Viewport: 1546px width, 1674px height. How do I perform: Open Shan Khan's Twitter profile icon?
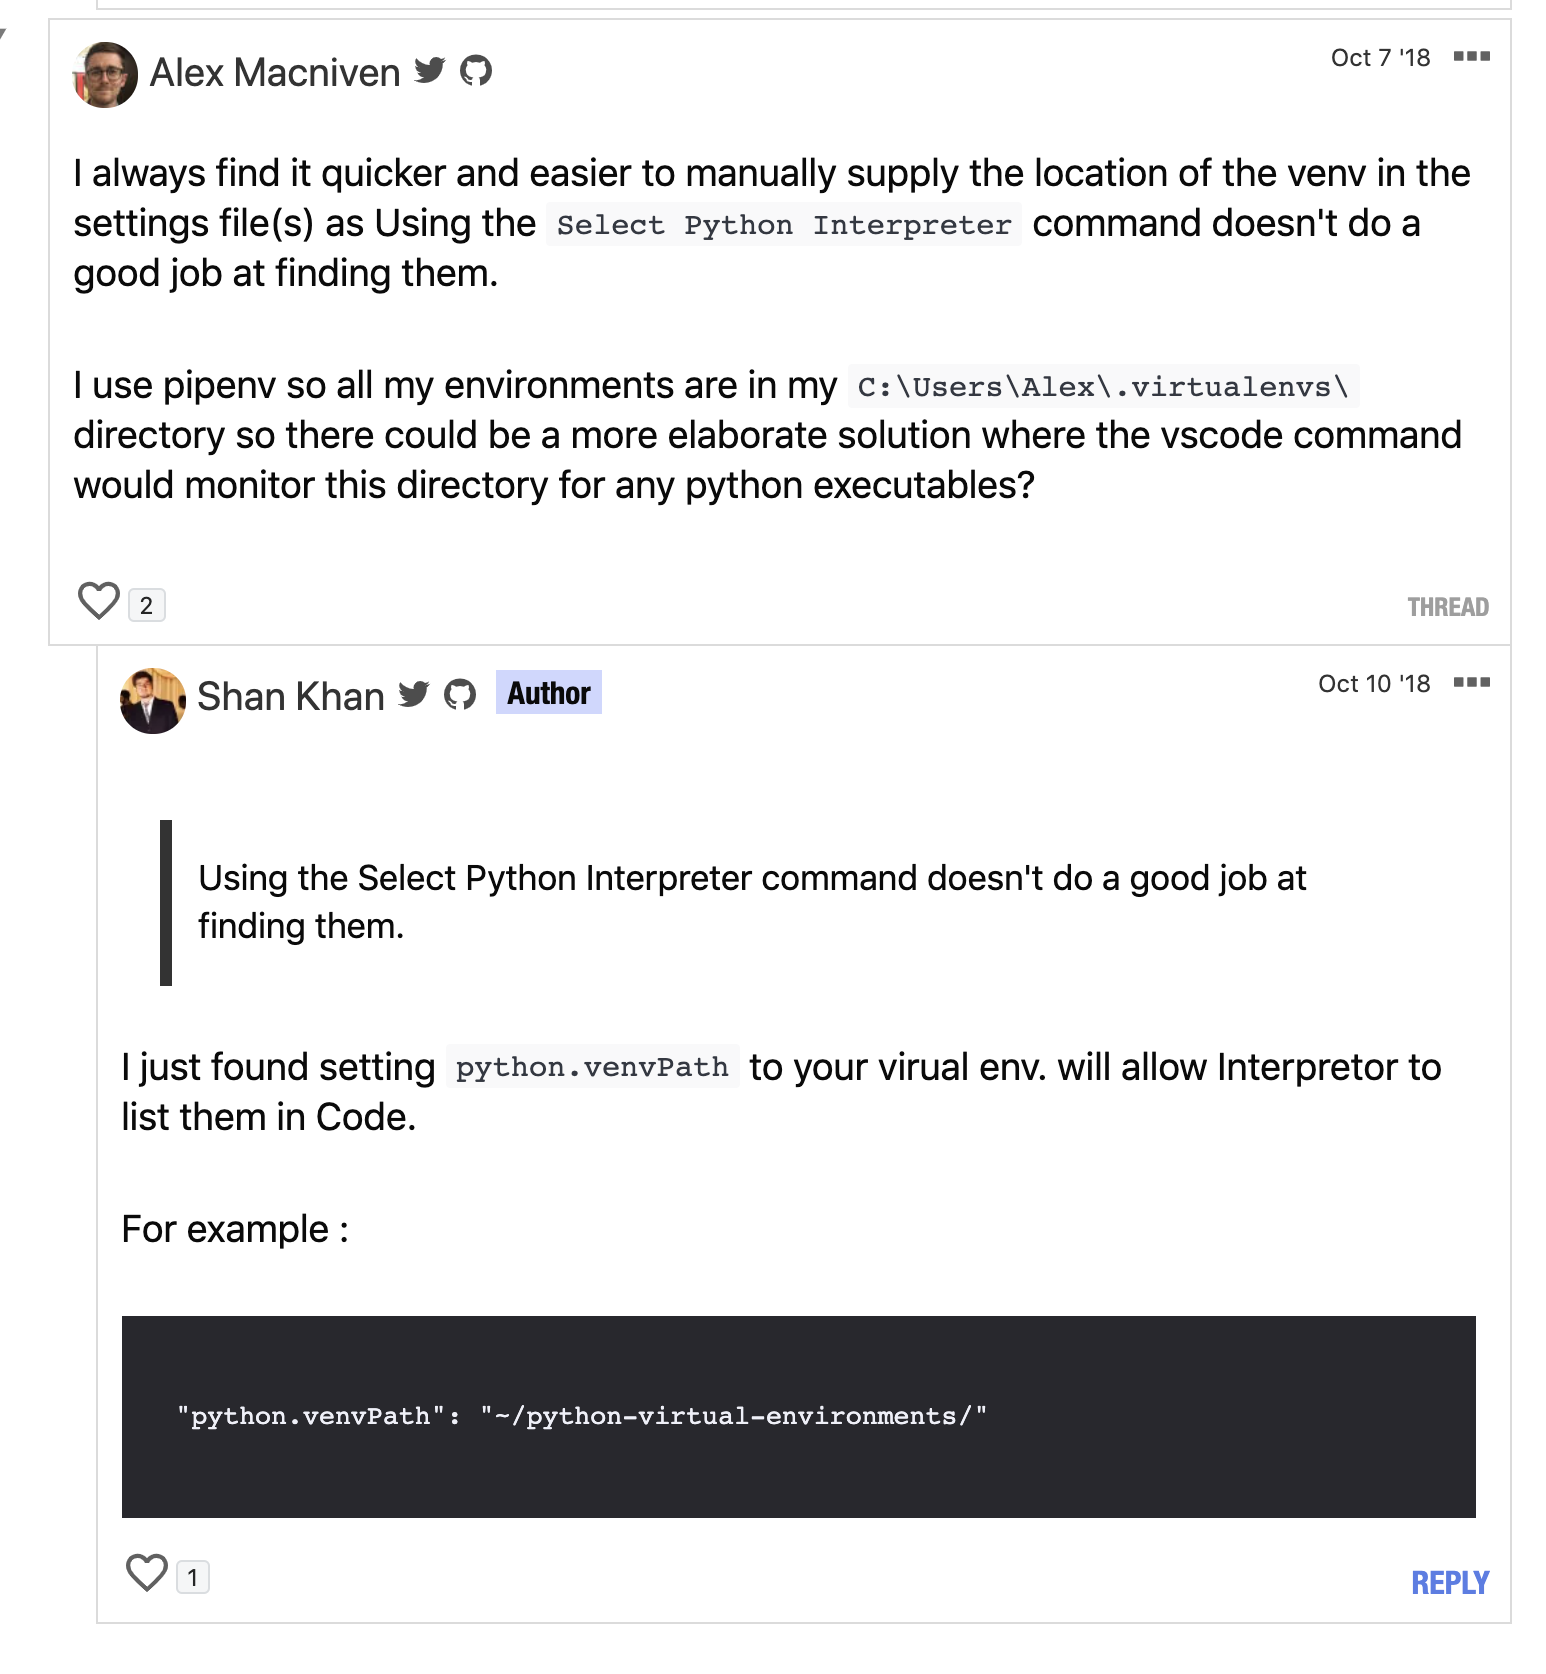(x=414, y=693)
